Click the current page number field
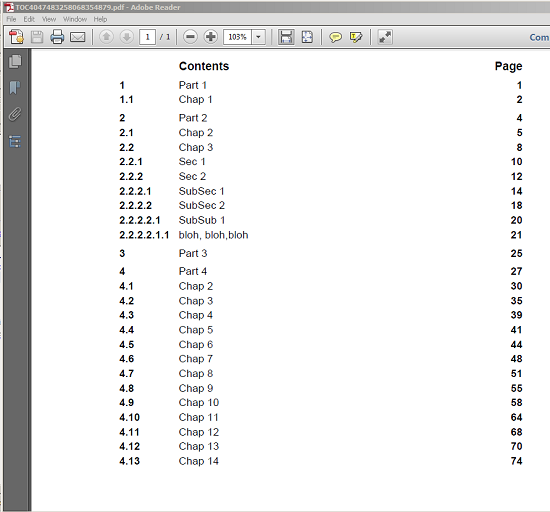The width and height of the screenshot is (550, 512). click(147, 37)
